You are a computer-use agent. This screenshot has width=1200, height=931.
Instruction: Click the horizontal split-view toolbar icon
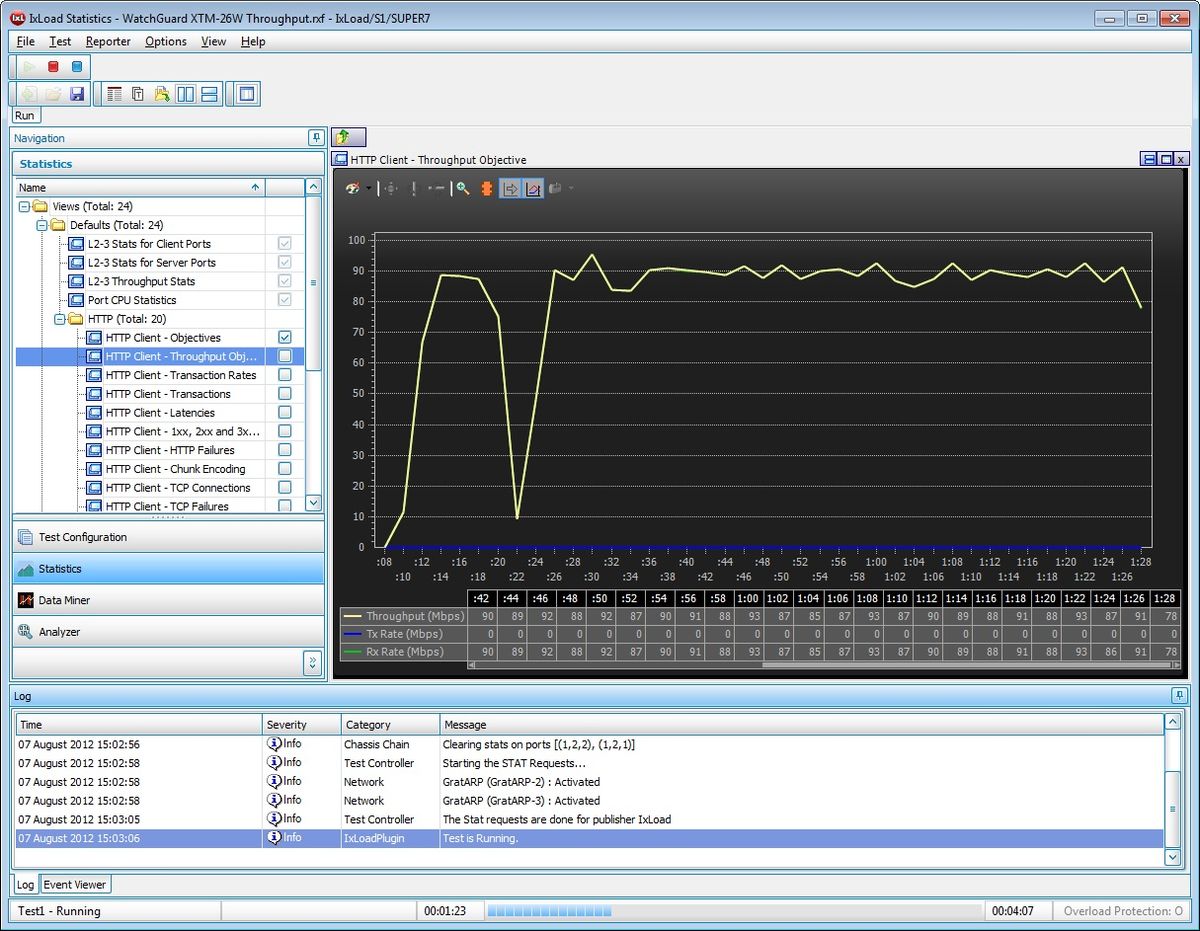tap(209, 93)
